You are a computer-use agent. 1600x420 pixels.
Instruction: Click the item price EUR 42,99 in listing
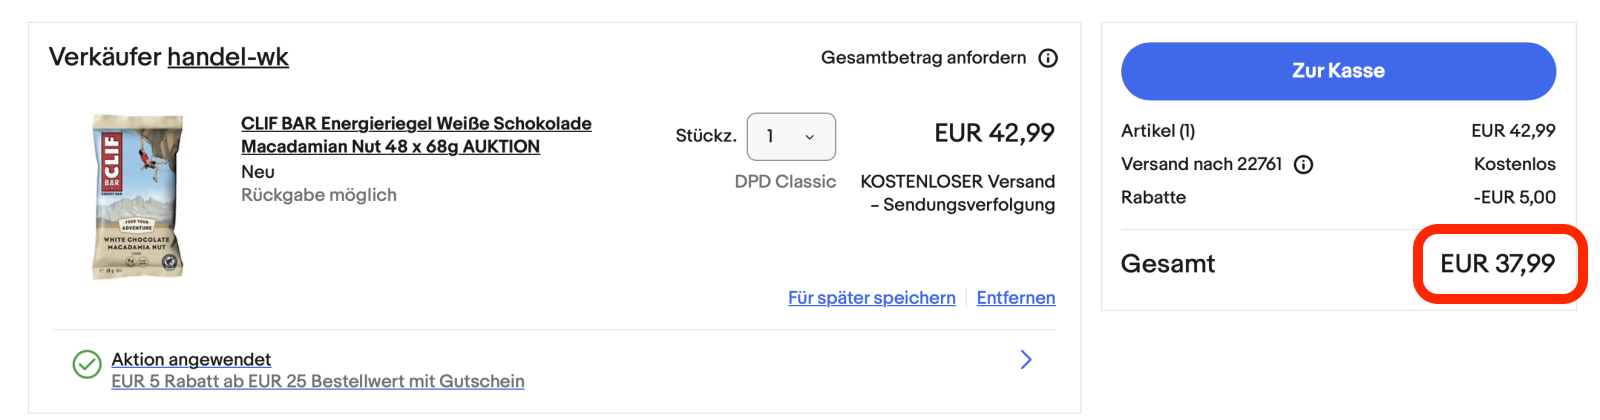[x=994, y=133]
